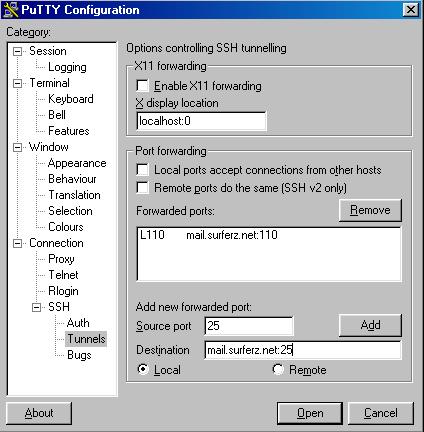The height and width of the screenshot is (432, 424).
Task: Open the Auth category under SSH
Action: click(x=78, y=323)
